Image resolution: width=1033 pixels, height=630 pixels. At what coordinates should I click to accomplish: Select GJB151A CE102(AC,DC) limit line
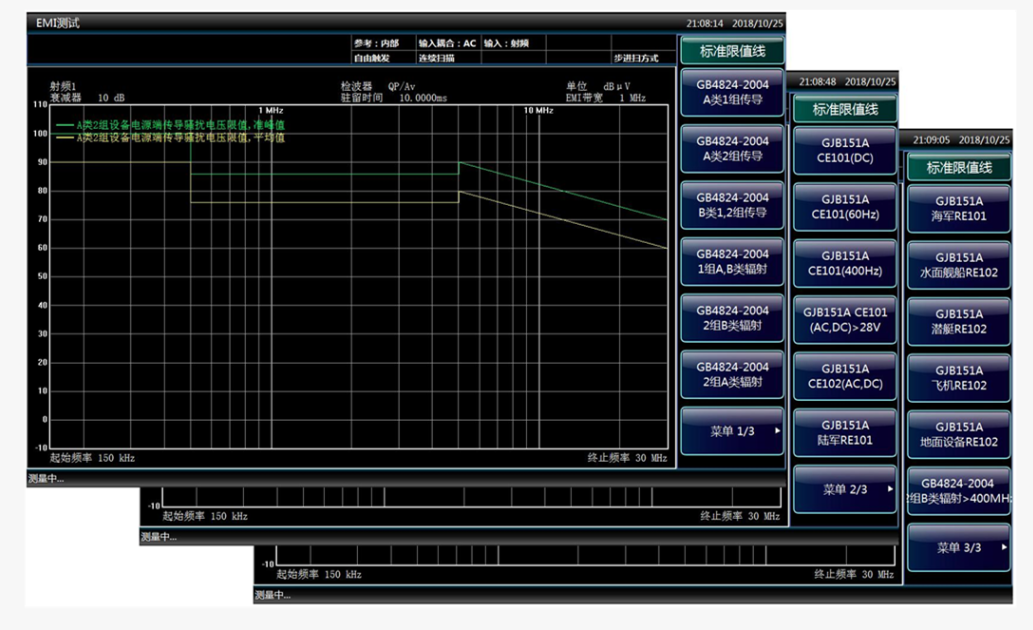pos(845,376)
